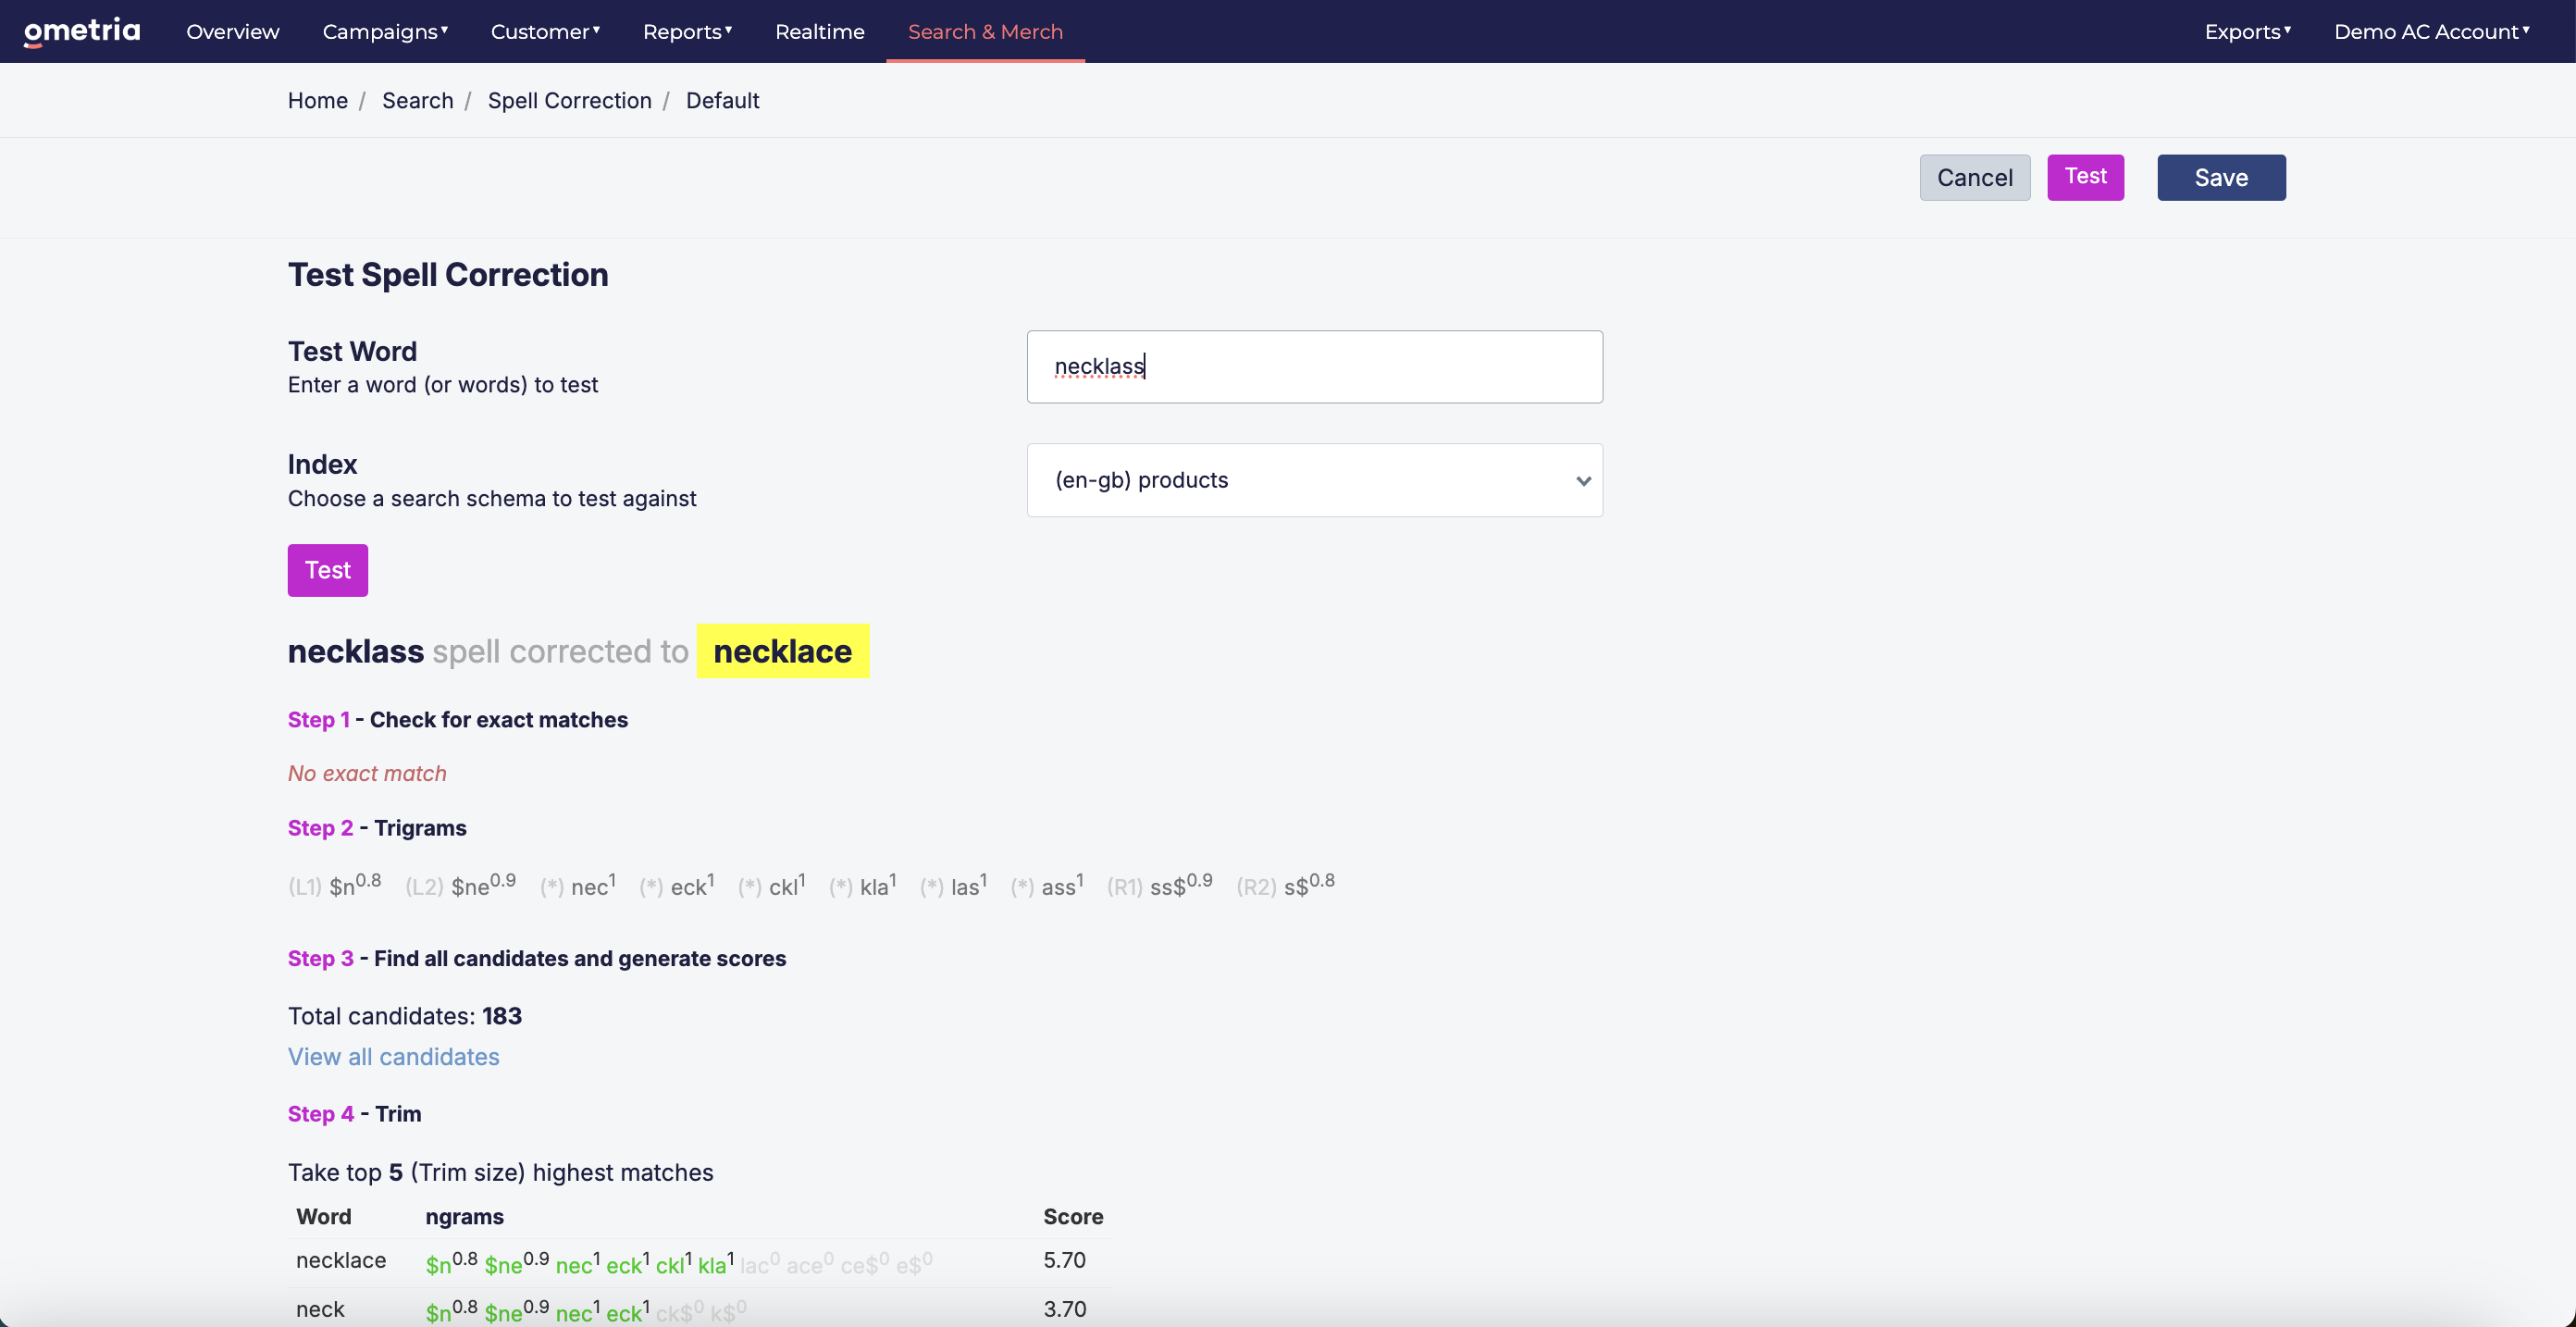Expand the Campaigns menu
Screen dimensions: 2576x1327
pyautogui.click(x=385, y=31)
